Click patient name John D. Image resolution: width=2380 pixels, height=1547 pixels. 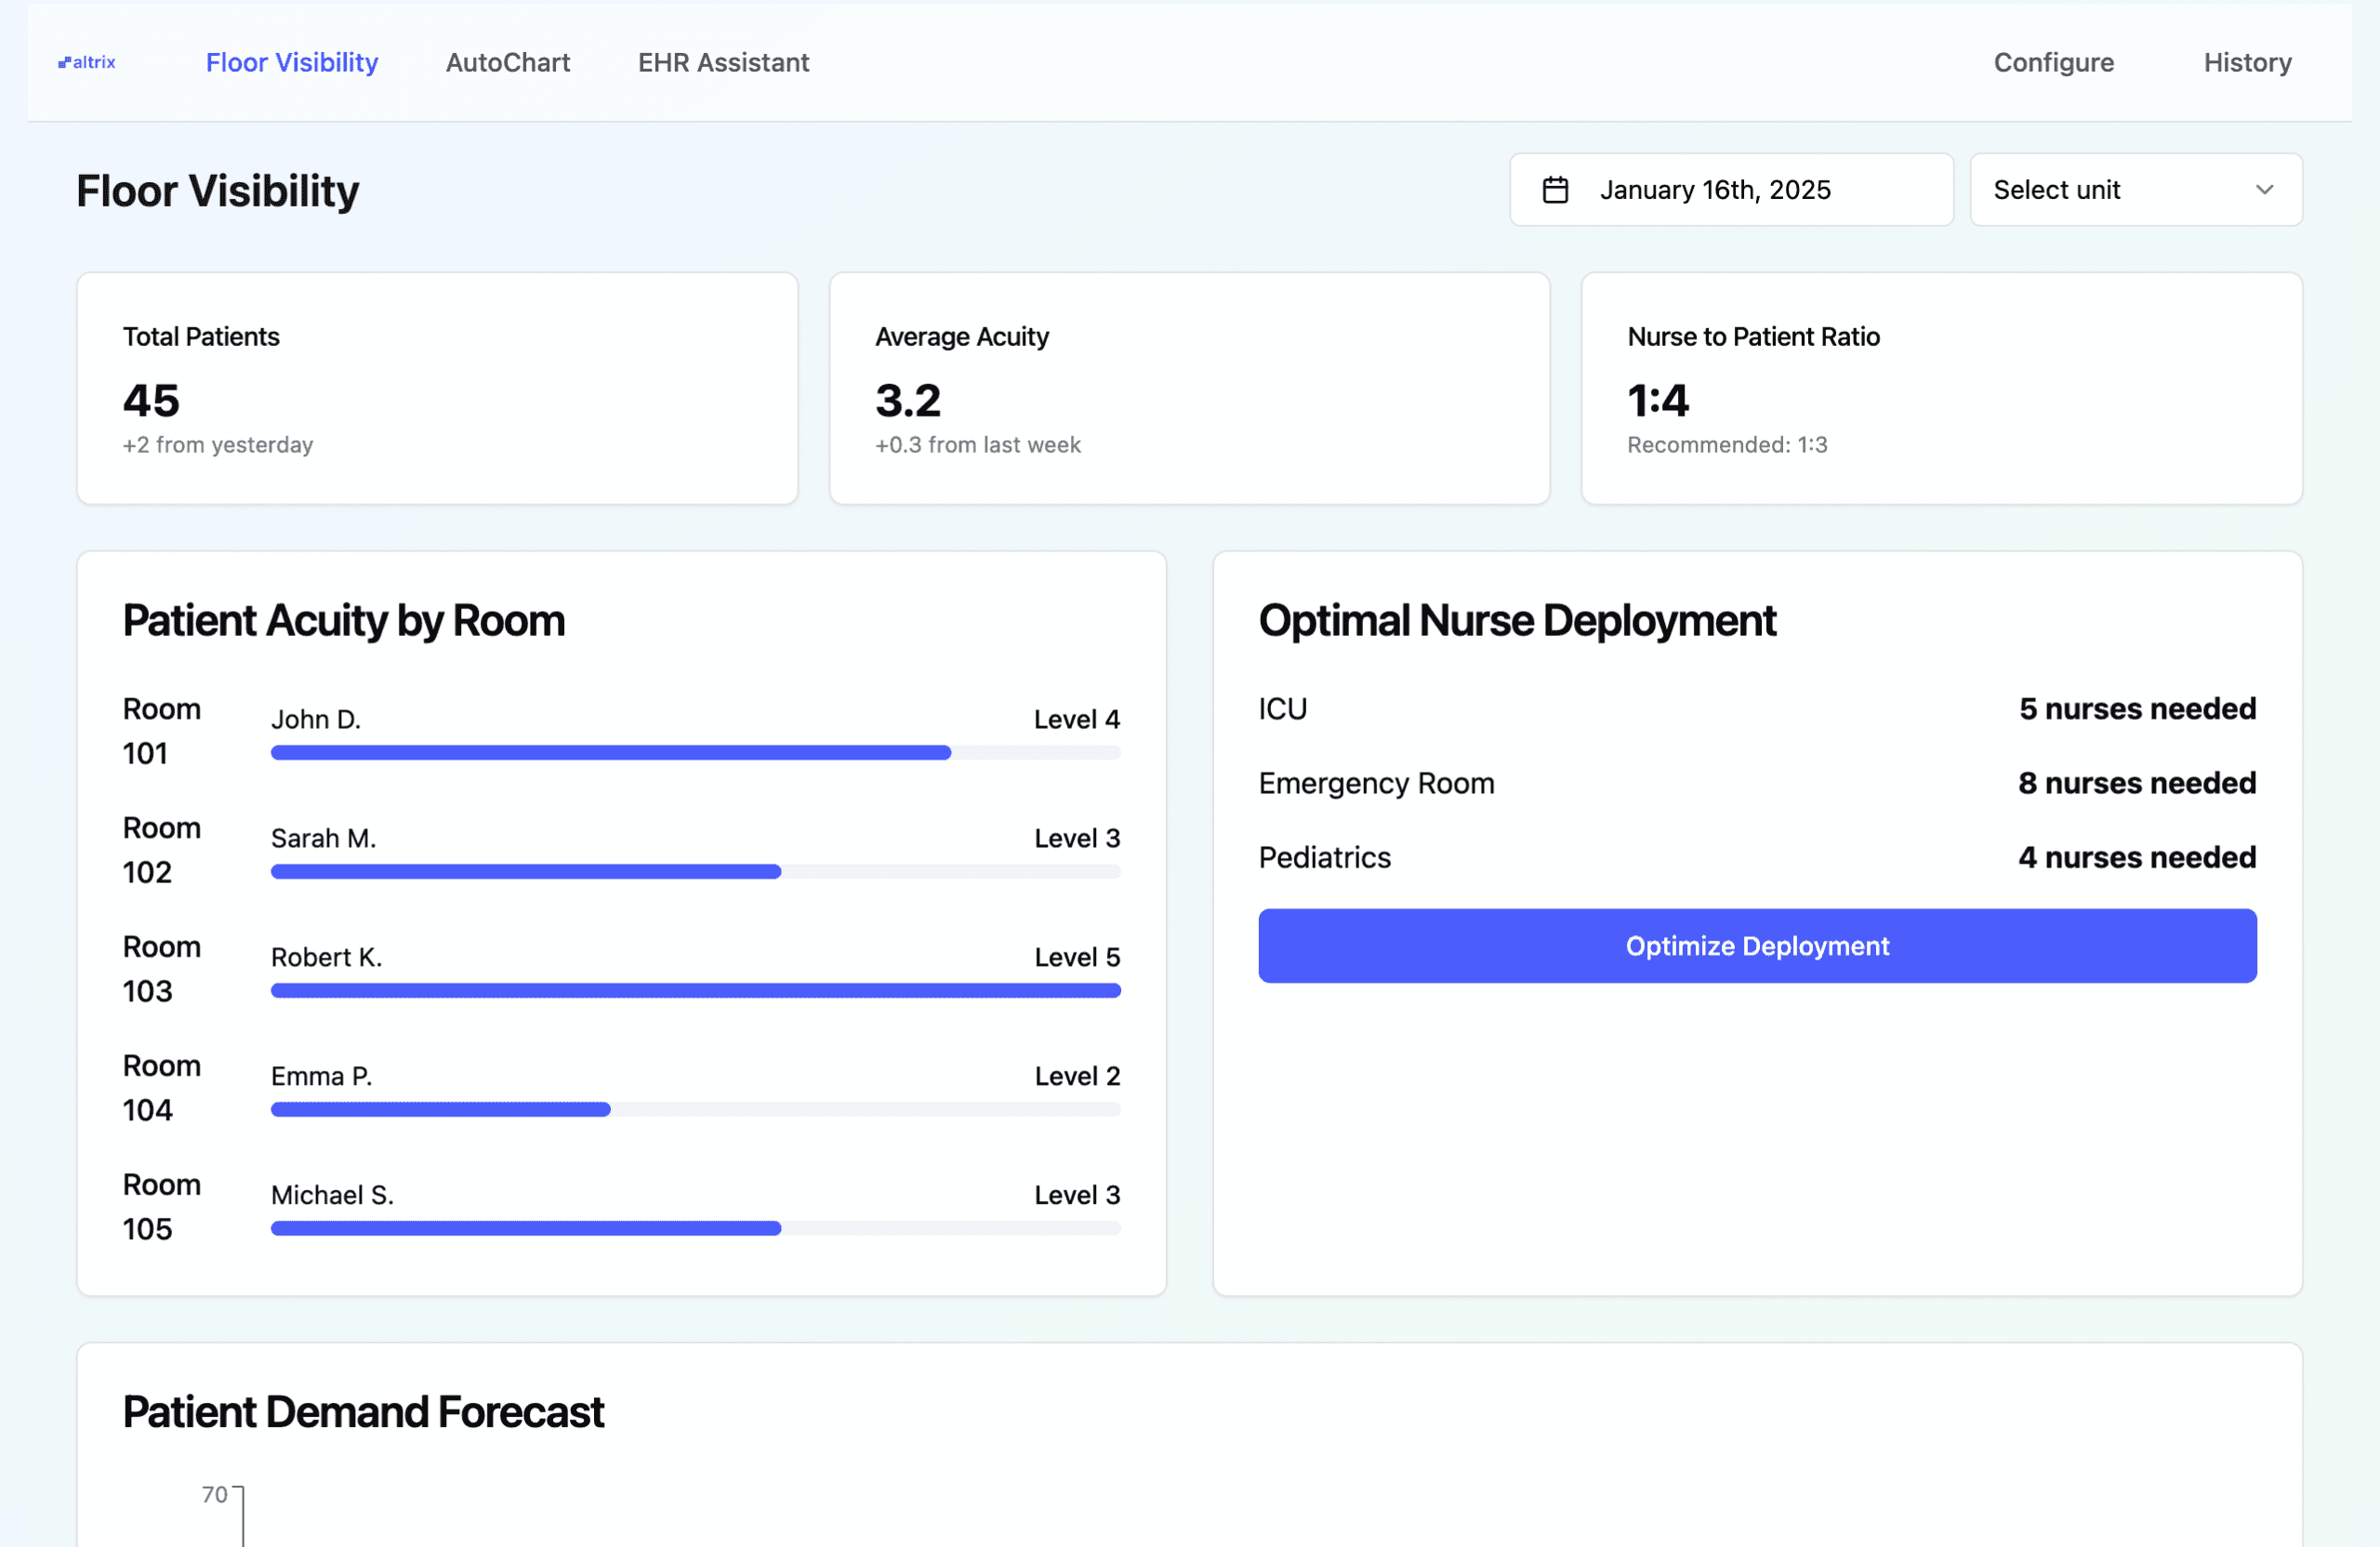coord(316,719)
